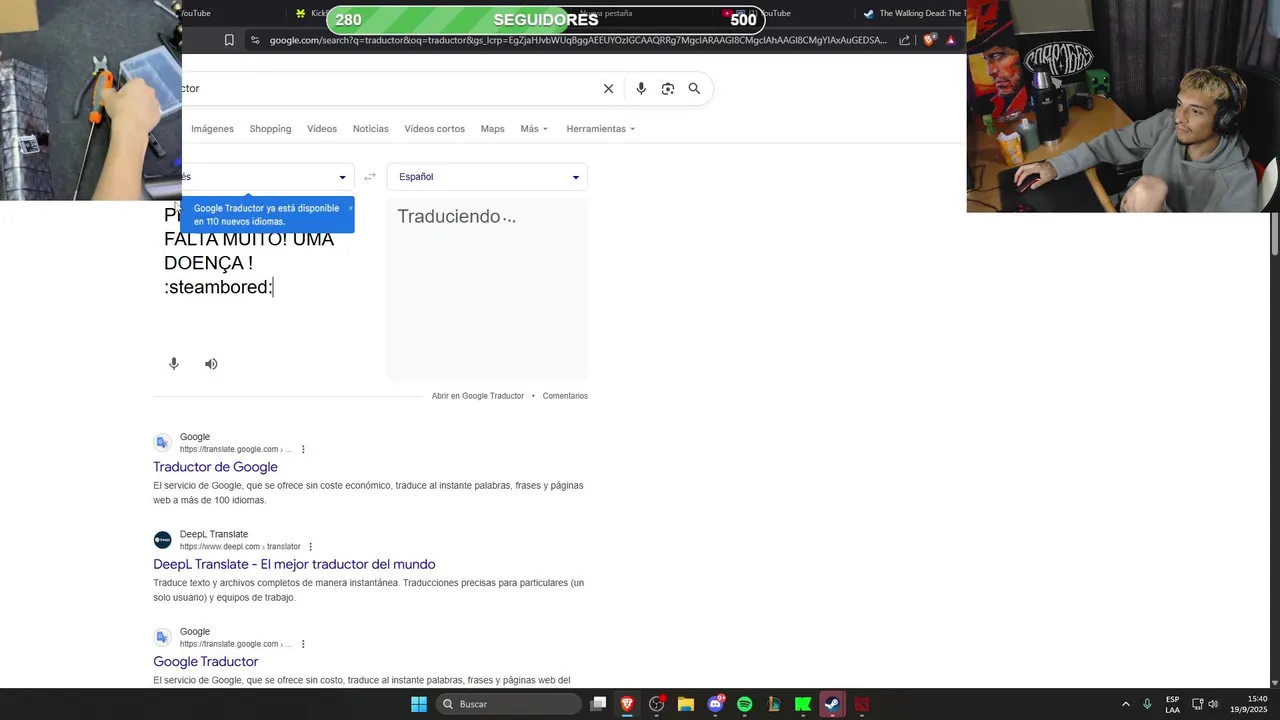Image resolution: width=1280 pixels, height=720 pixels.
Task: Switch to Steam in taskbar
Action: (832, 704)
